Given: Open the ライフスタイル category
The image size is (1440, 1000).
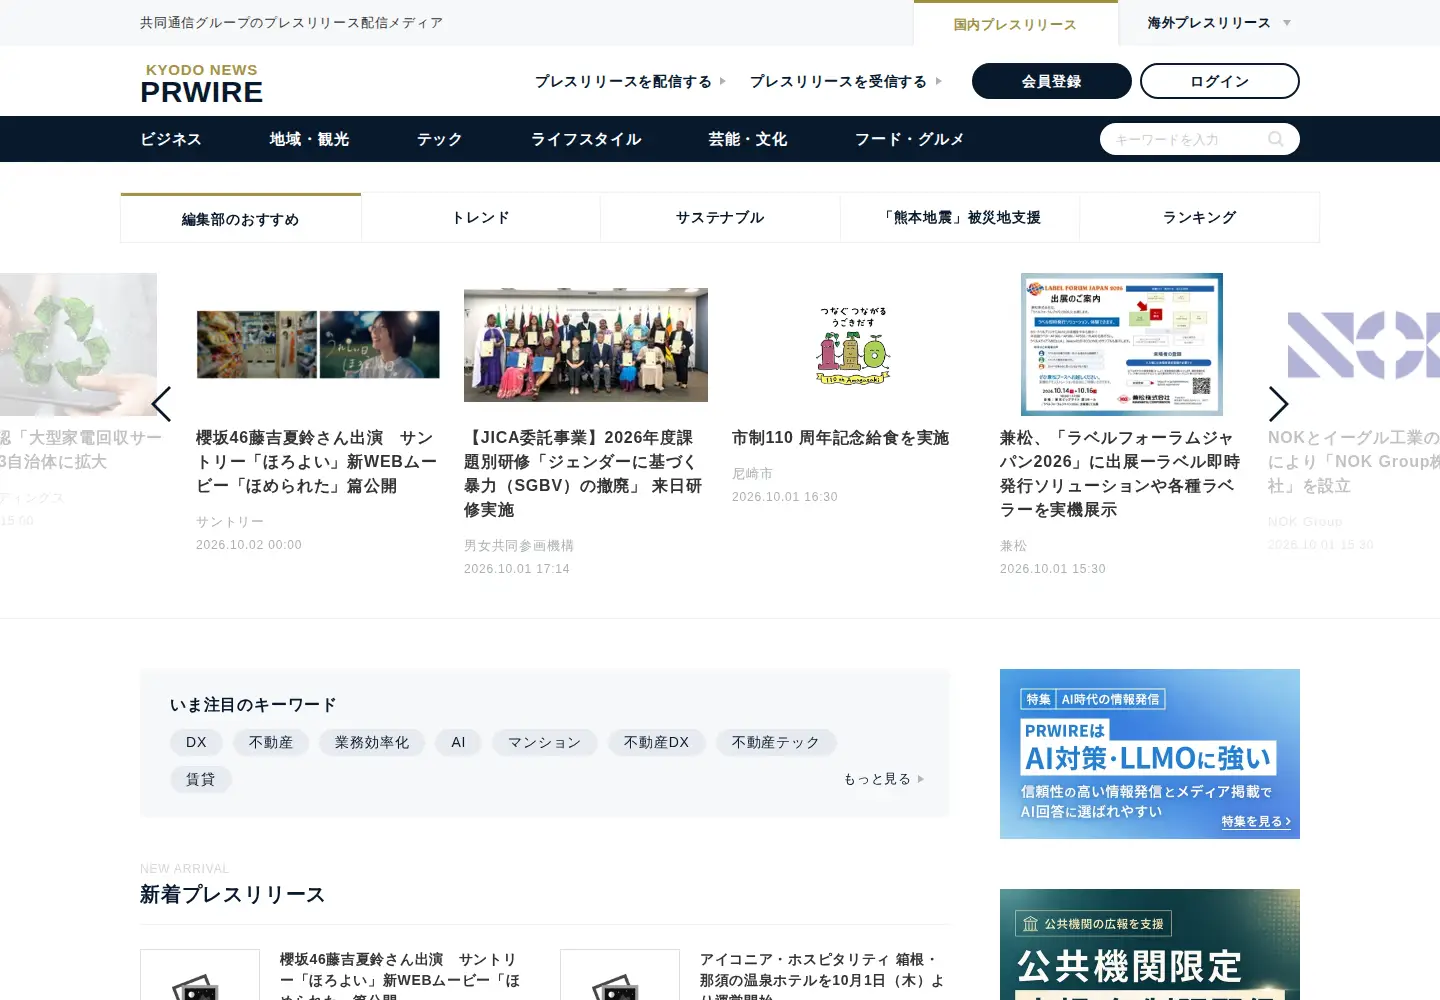Looking at the screenshot, I should click(586, 139).
